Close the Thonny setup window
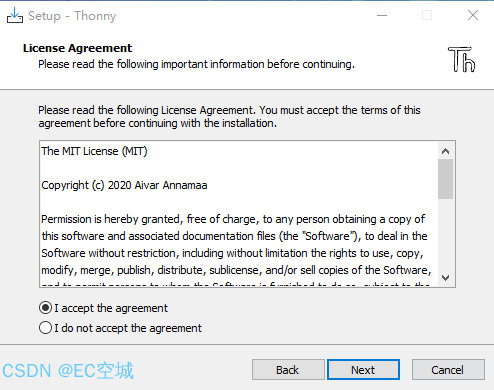 (473, 15)
